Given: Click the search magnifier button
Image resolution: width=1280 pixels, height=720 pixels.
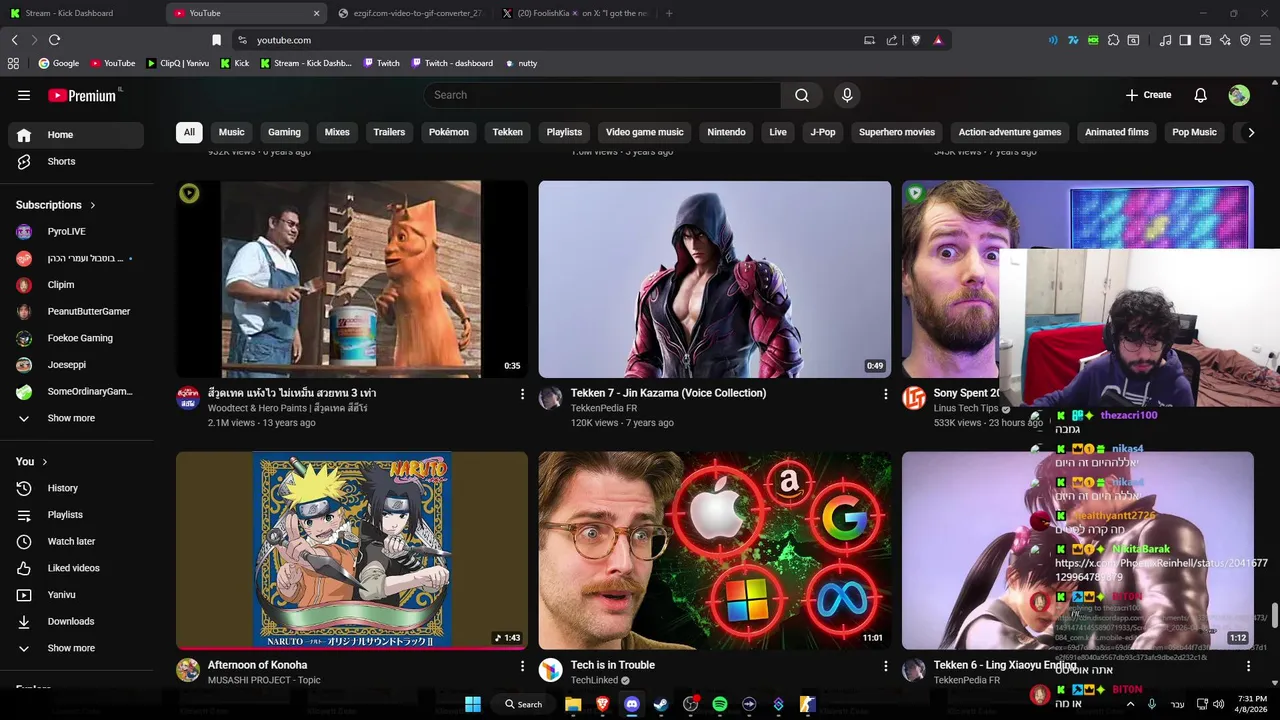Looking at the screenshot, I should (802, 95).
